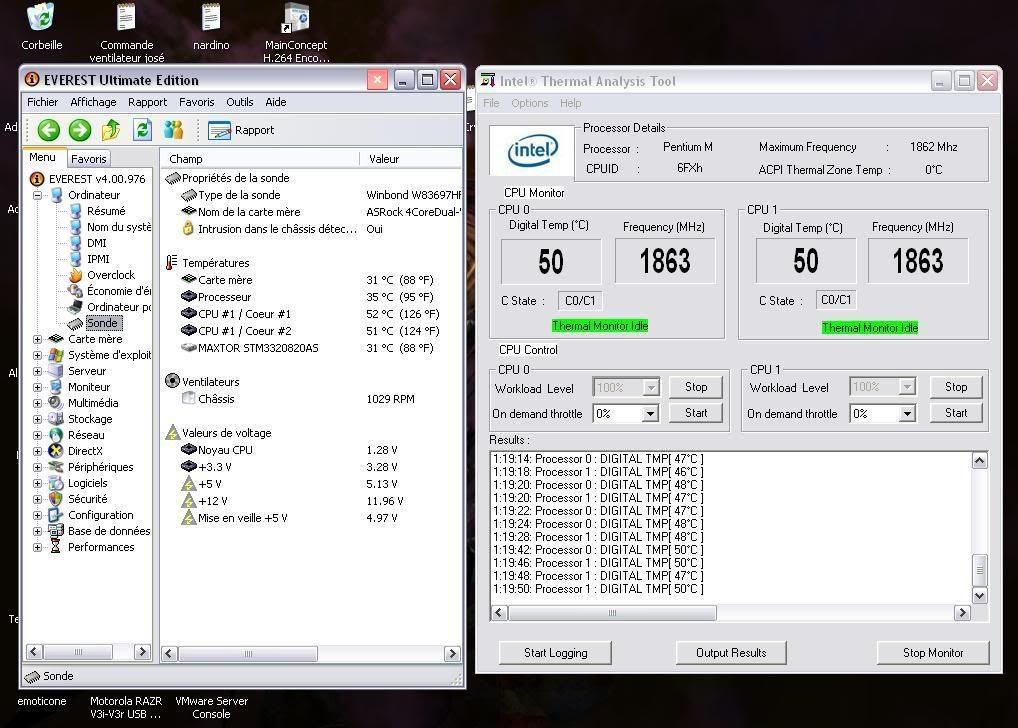
Task: Select the Sonde sensor tree item
Action: click(101, 323)
